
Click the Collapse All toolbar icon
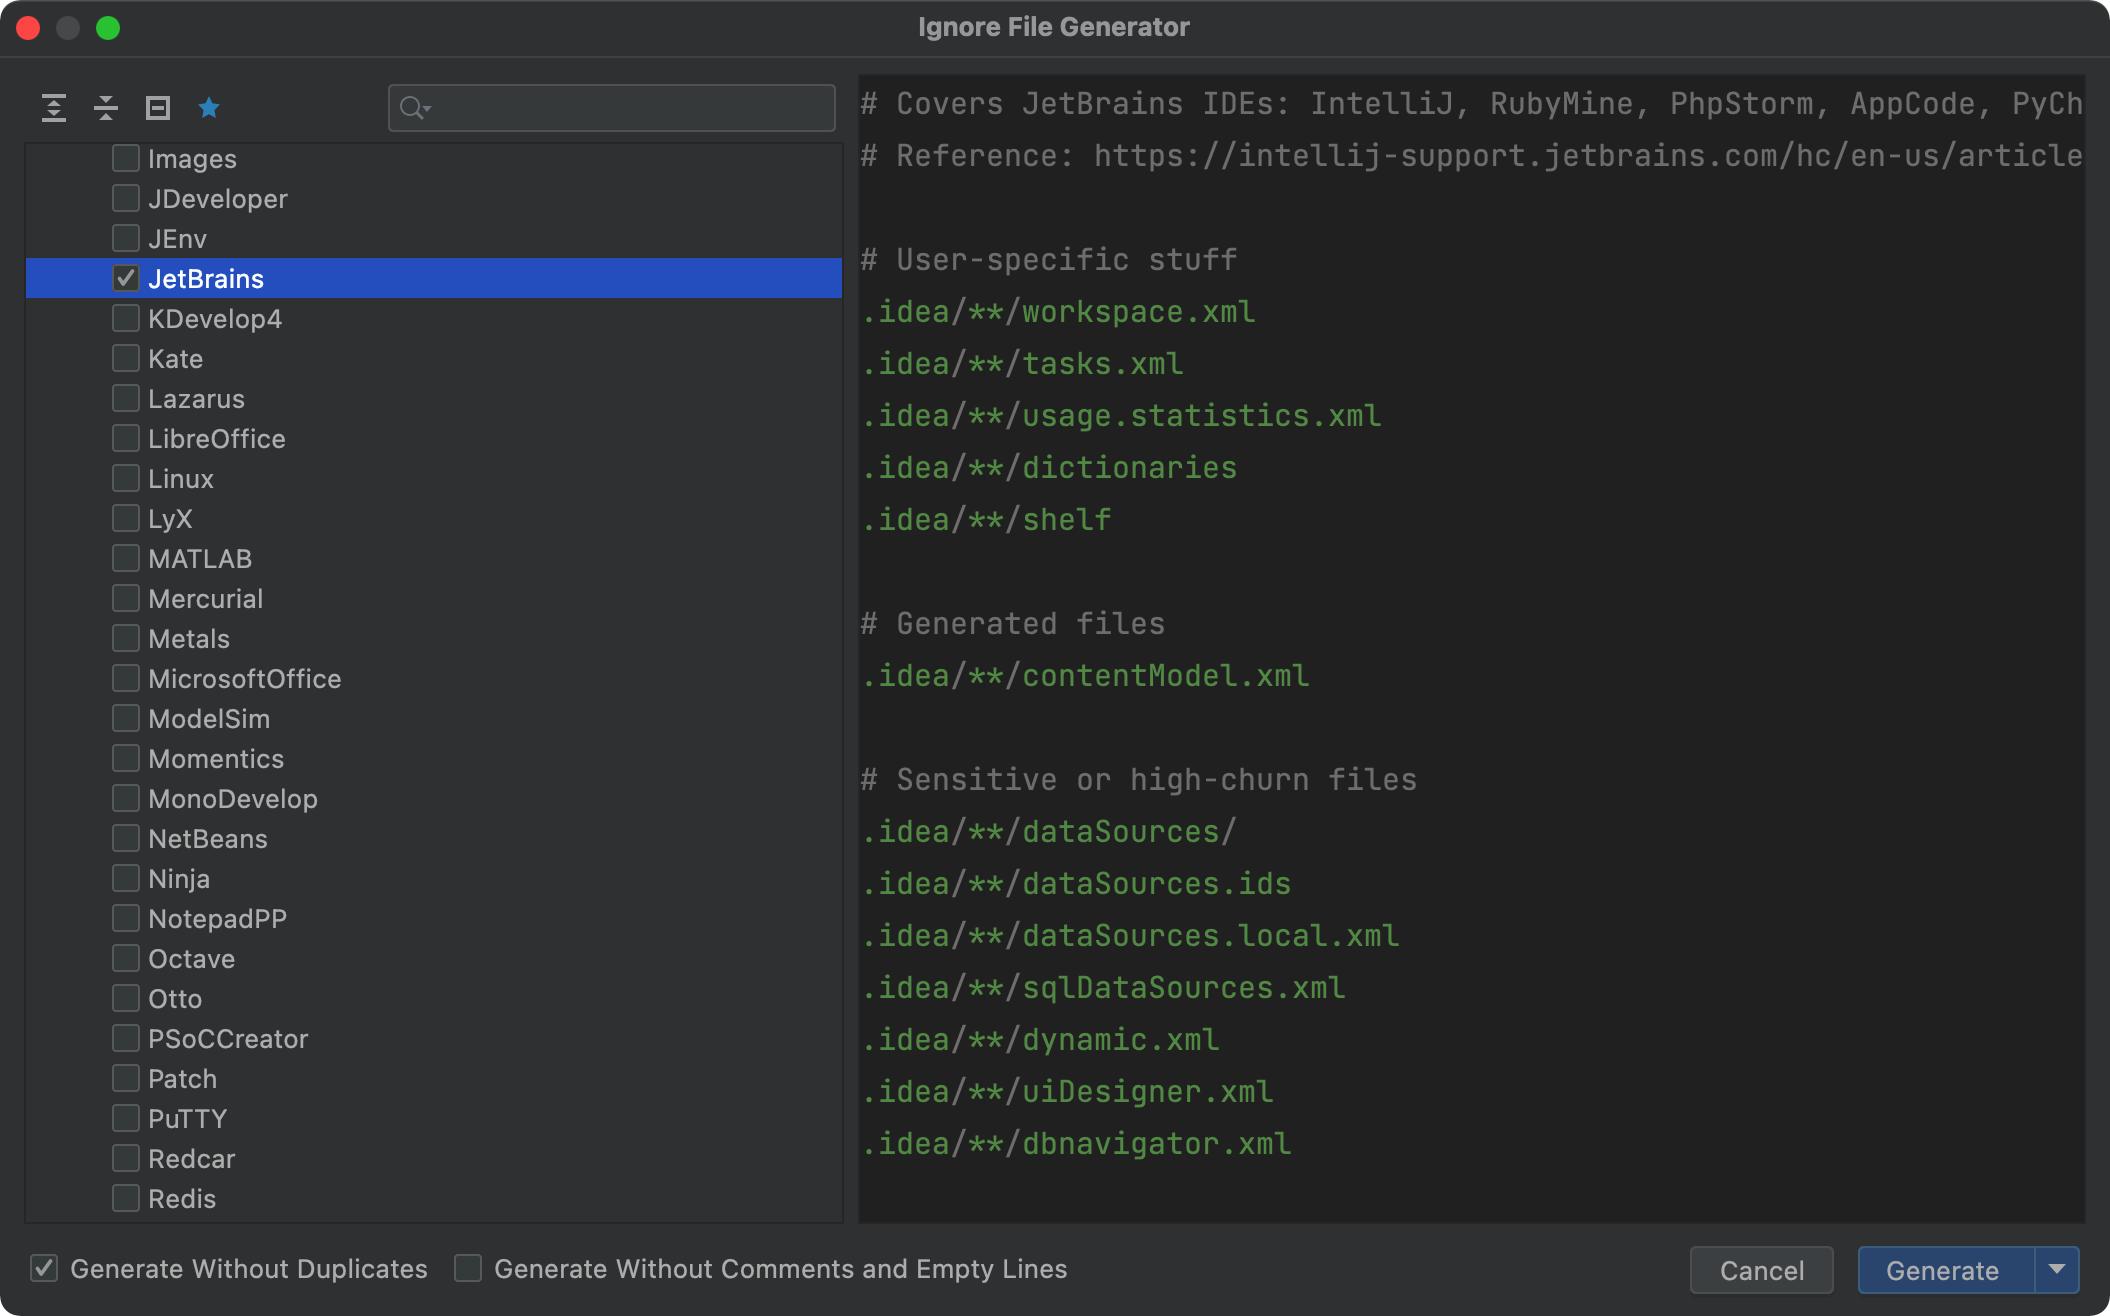pyautogui.click(x=106, y=108)
